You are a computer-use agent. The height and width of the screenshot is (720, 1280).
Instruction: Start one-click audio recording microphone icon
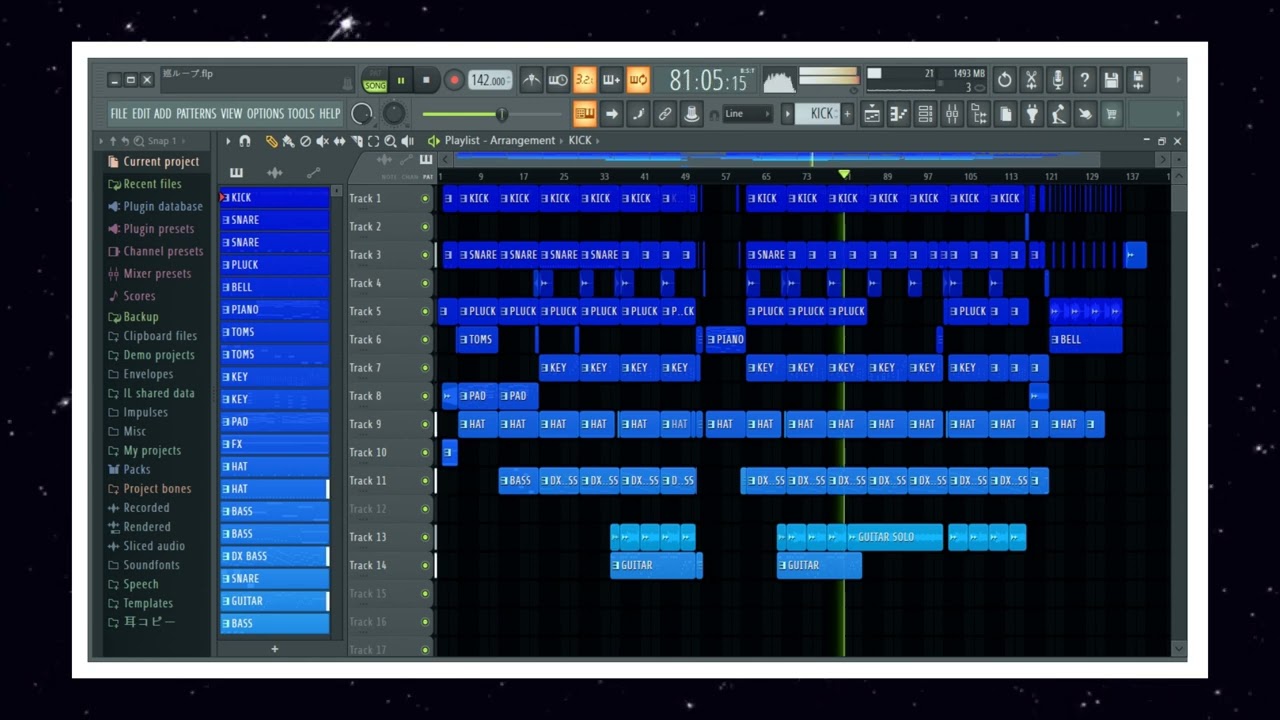tap(1058, 80)
